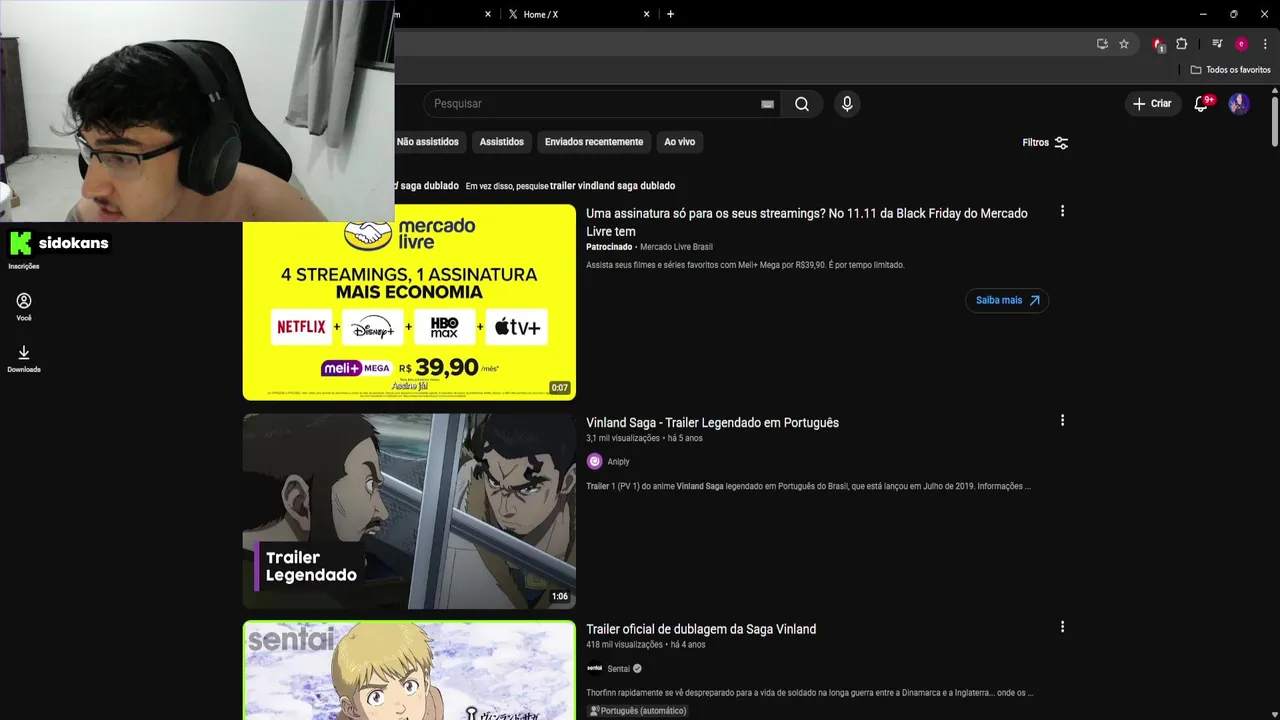This screenshot has height=720, width=1280.
Task: Open the Mercado Livre ad thumbnail
Action: 409,302
